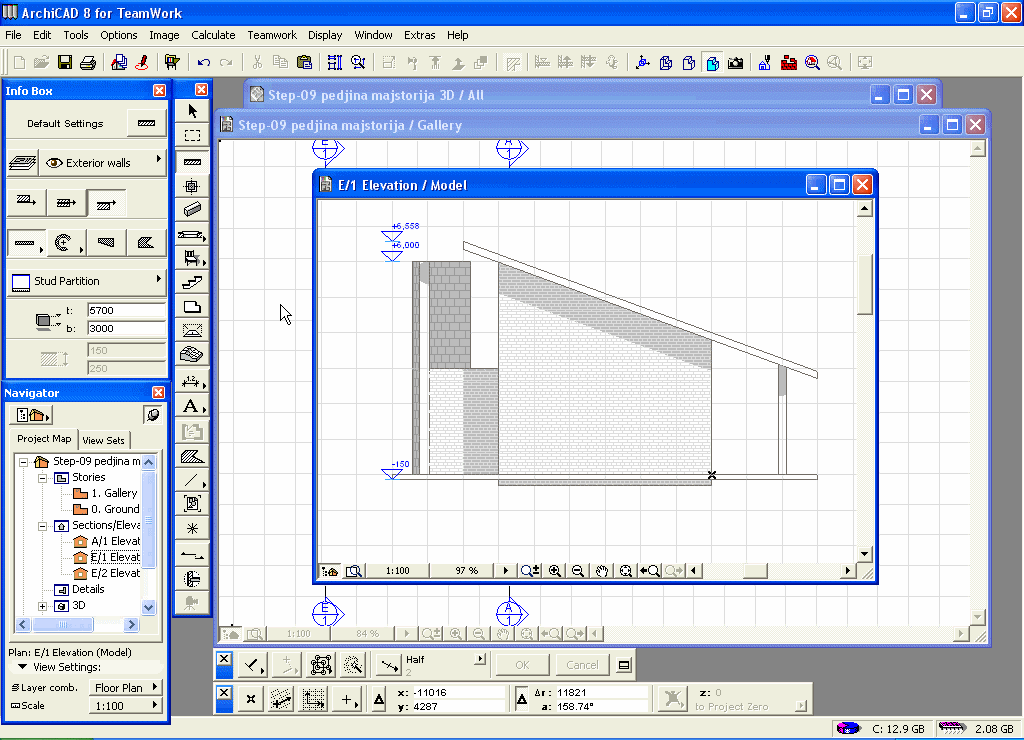
Task: Click the Cancel button in the control box
Action: (x=582, y=665)
